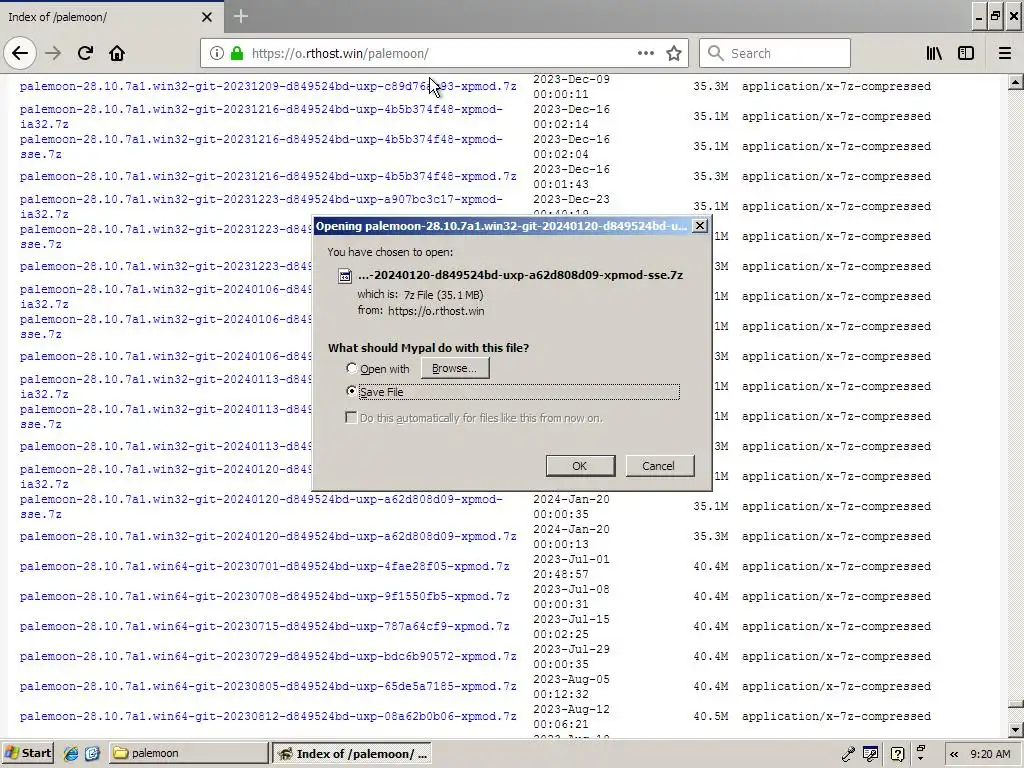Show site information icon in address bar

tap(217, 54)
